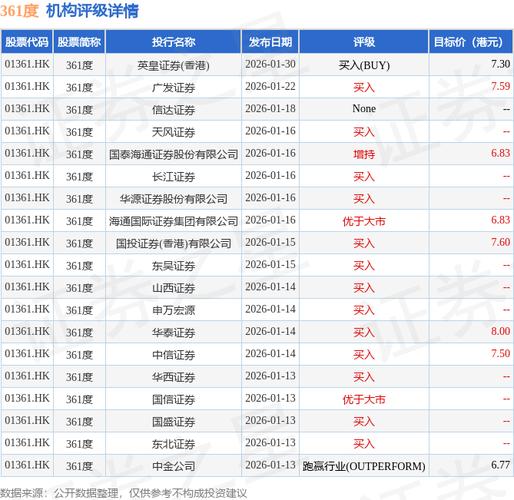The image size is (514, 500).
Task: Click 361度 short name in 中金公司 row
Action: click(79, 466)
